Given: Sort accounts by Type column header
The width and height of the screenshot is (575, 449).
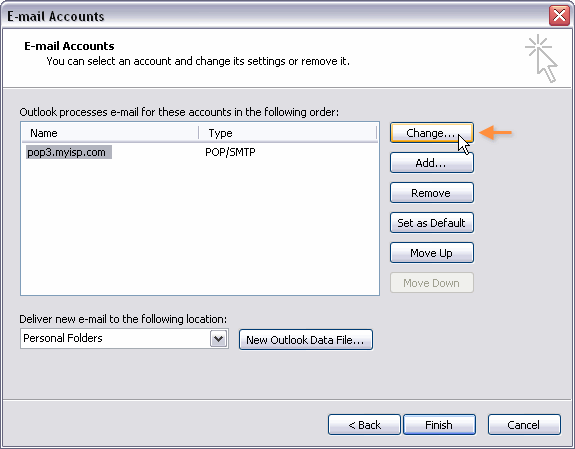Looking at the screenshot, I should [x=288, y=133].
